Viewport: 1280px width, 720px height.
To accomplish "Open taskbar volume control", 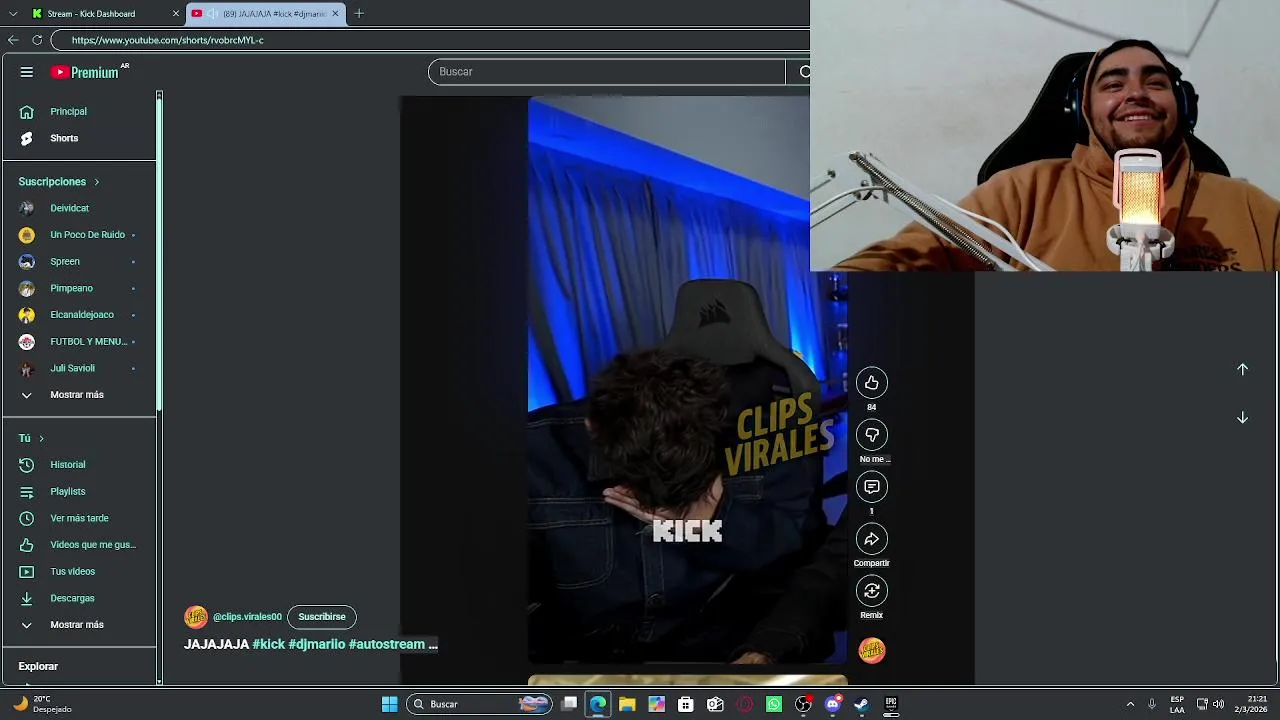I will click(1218, 704).
